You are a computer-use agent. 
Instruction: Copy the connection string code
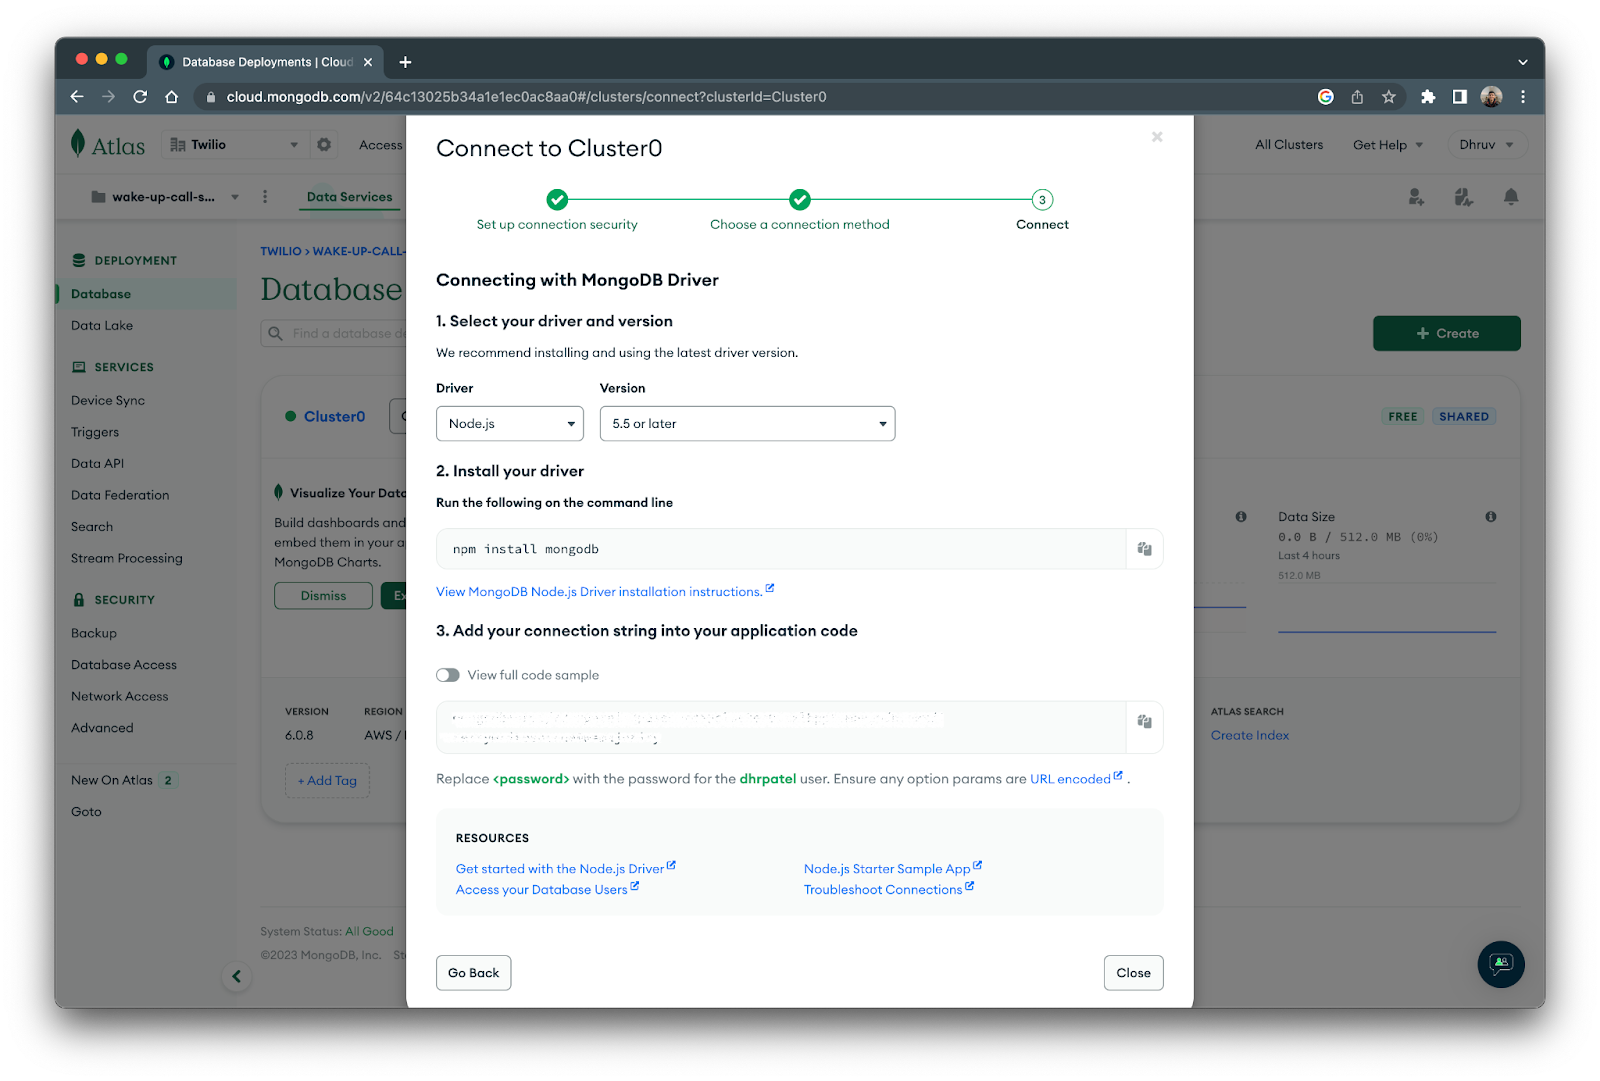[1144, 722]
